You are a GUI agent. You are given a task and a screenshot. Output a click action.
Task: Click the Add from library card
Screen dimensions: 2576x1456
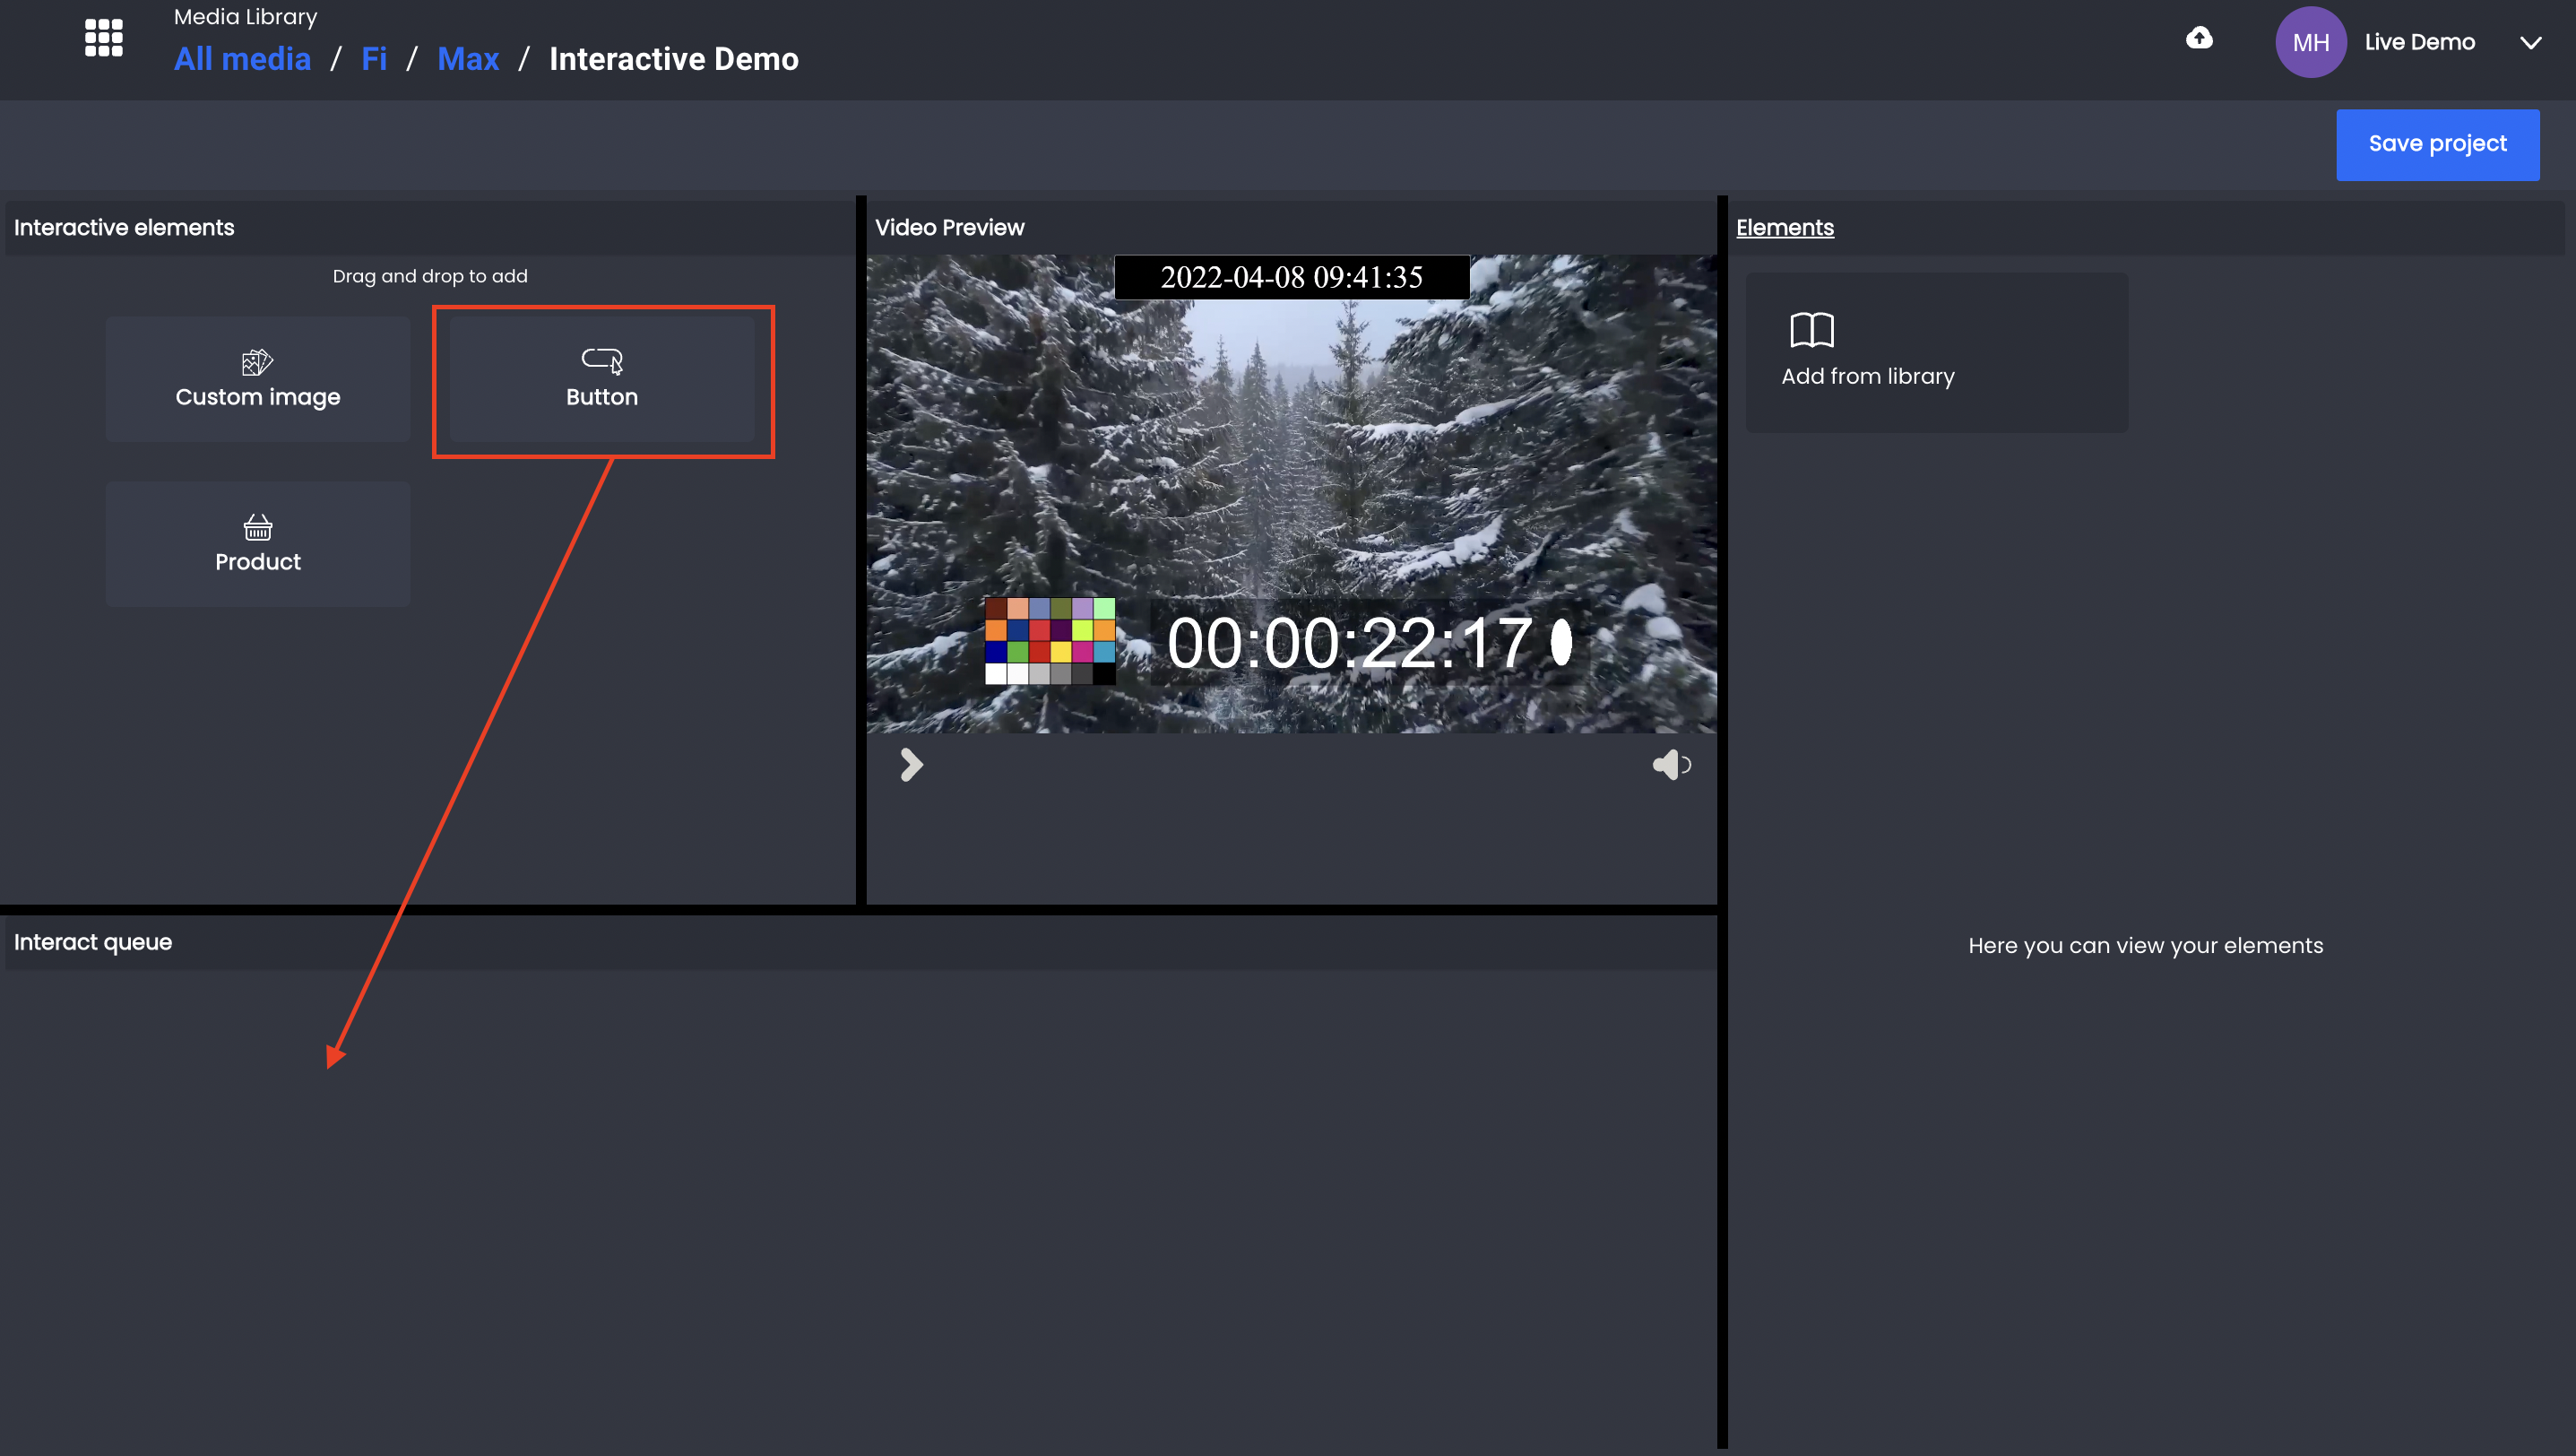(x=1936, y=353)
